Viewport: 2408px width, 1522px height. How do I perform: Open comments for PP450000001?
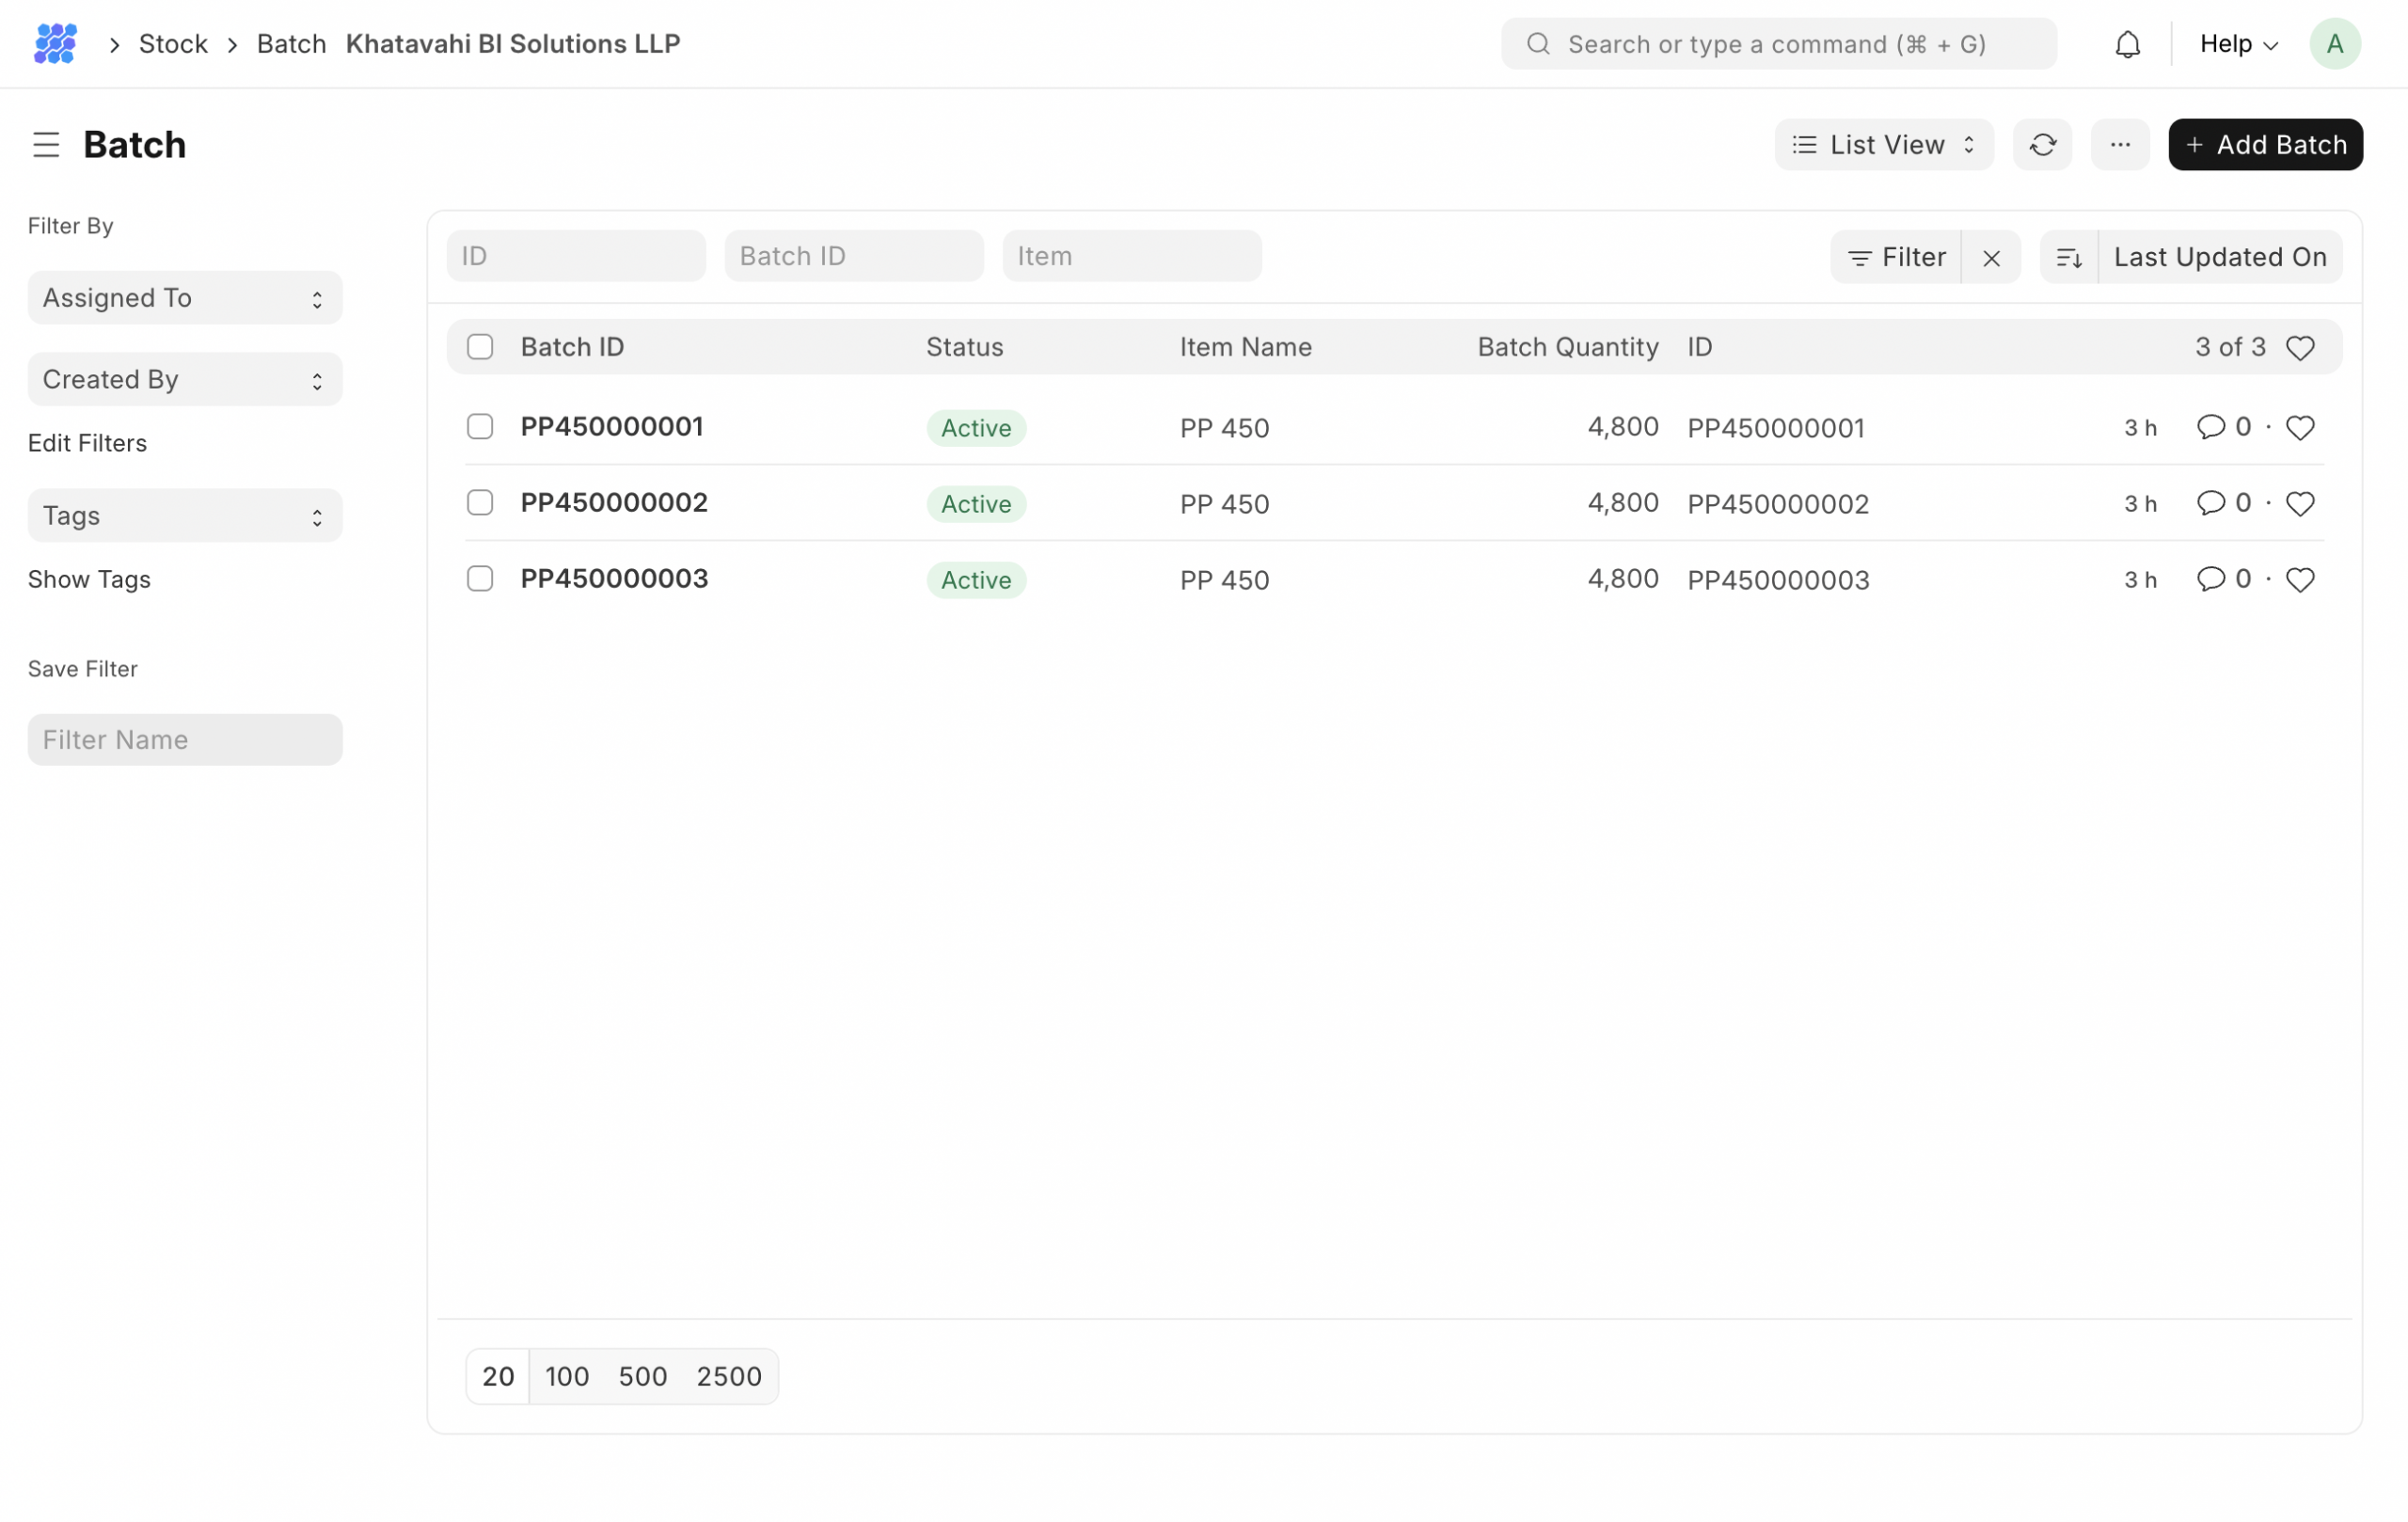coord(2210,427)
